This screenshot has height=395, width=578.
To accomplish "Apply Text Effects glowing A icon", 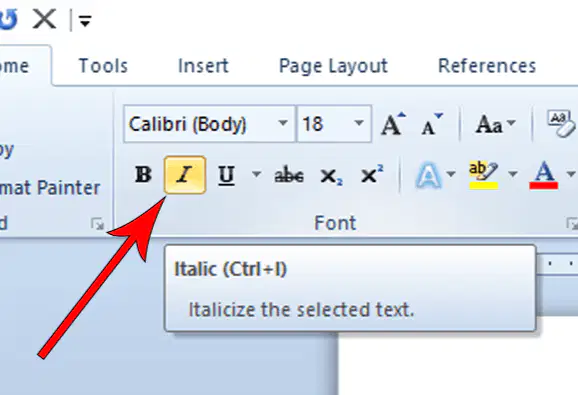I will click(428, 175).
